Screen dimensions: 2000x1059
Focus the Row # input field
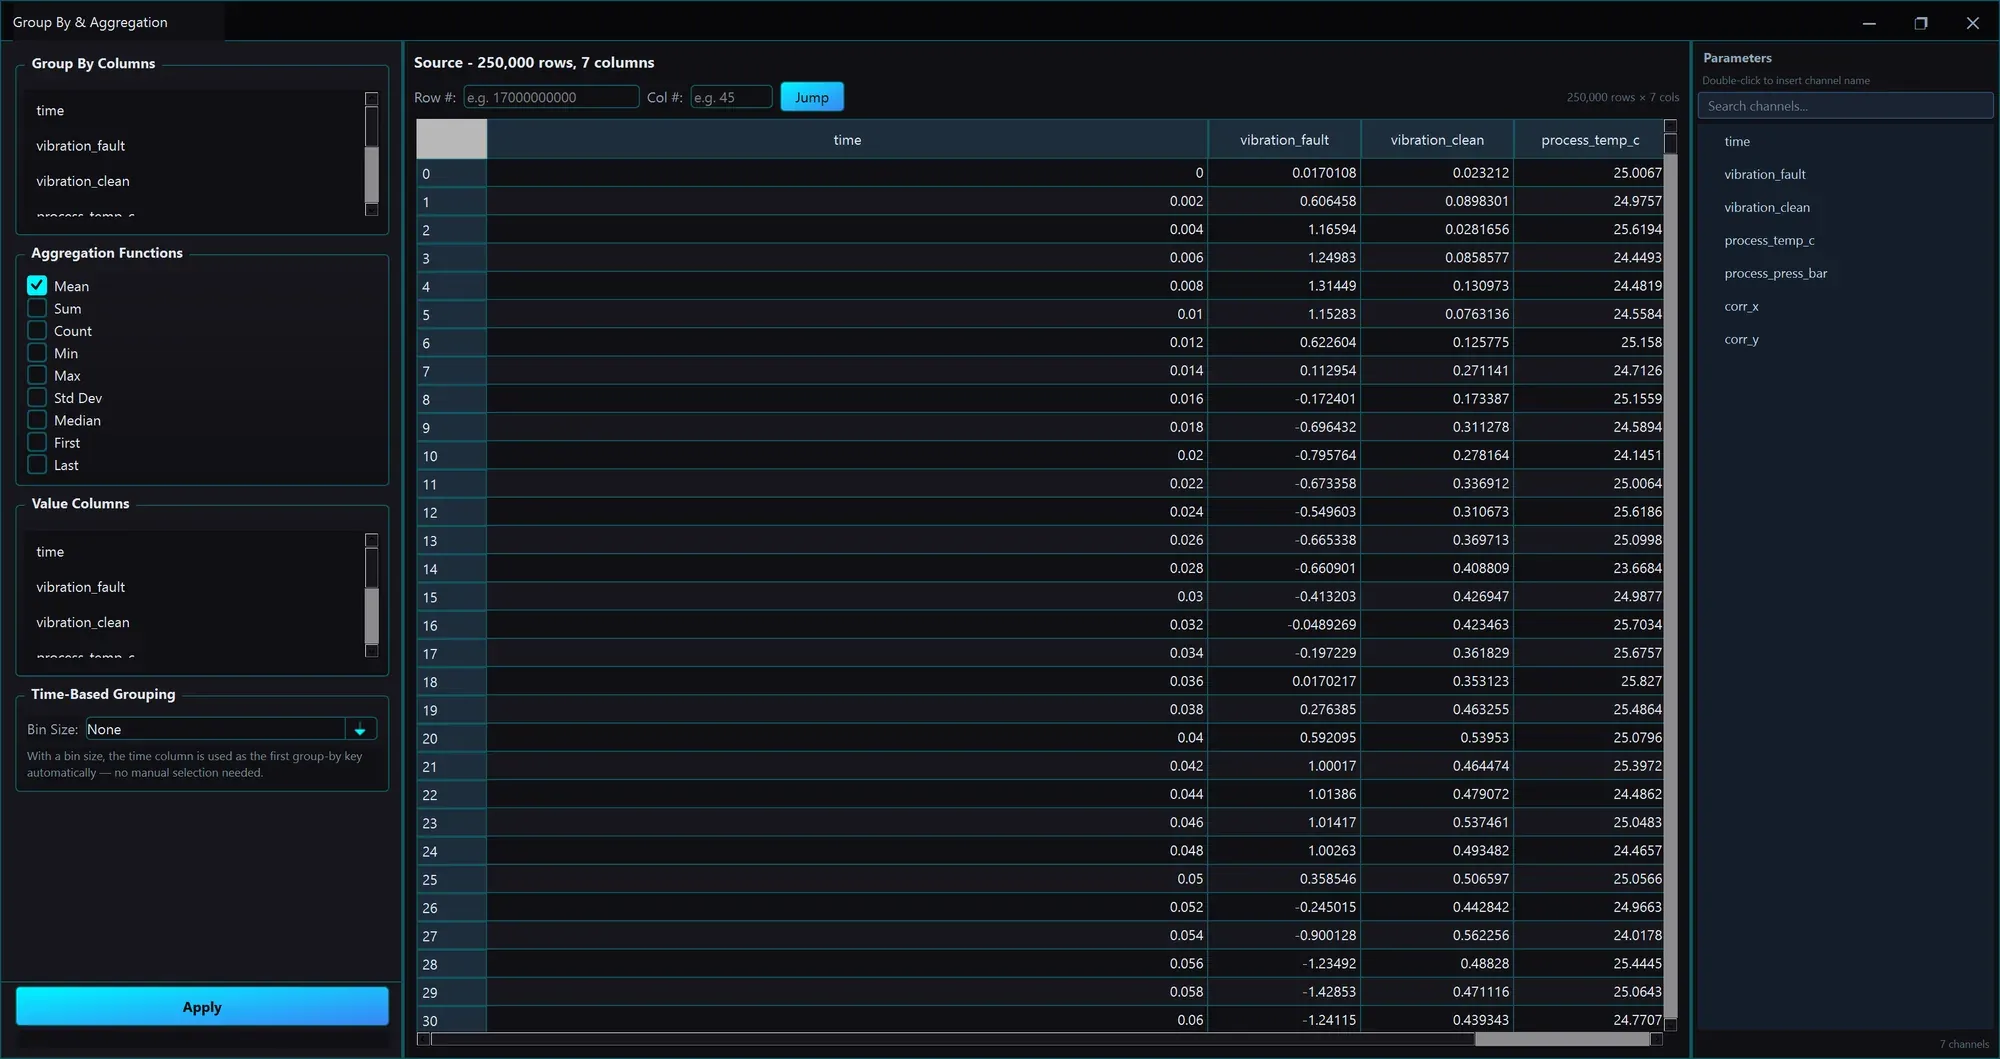pyautogui.click(x=551, y=97)
